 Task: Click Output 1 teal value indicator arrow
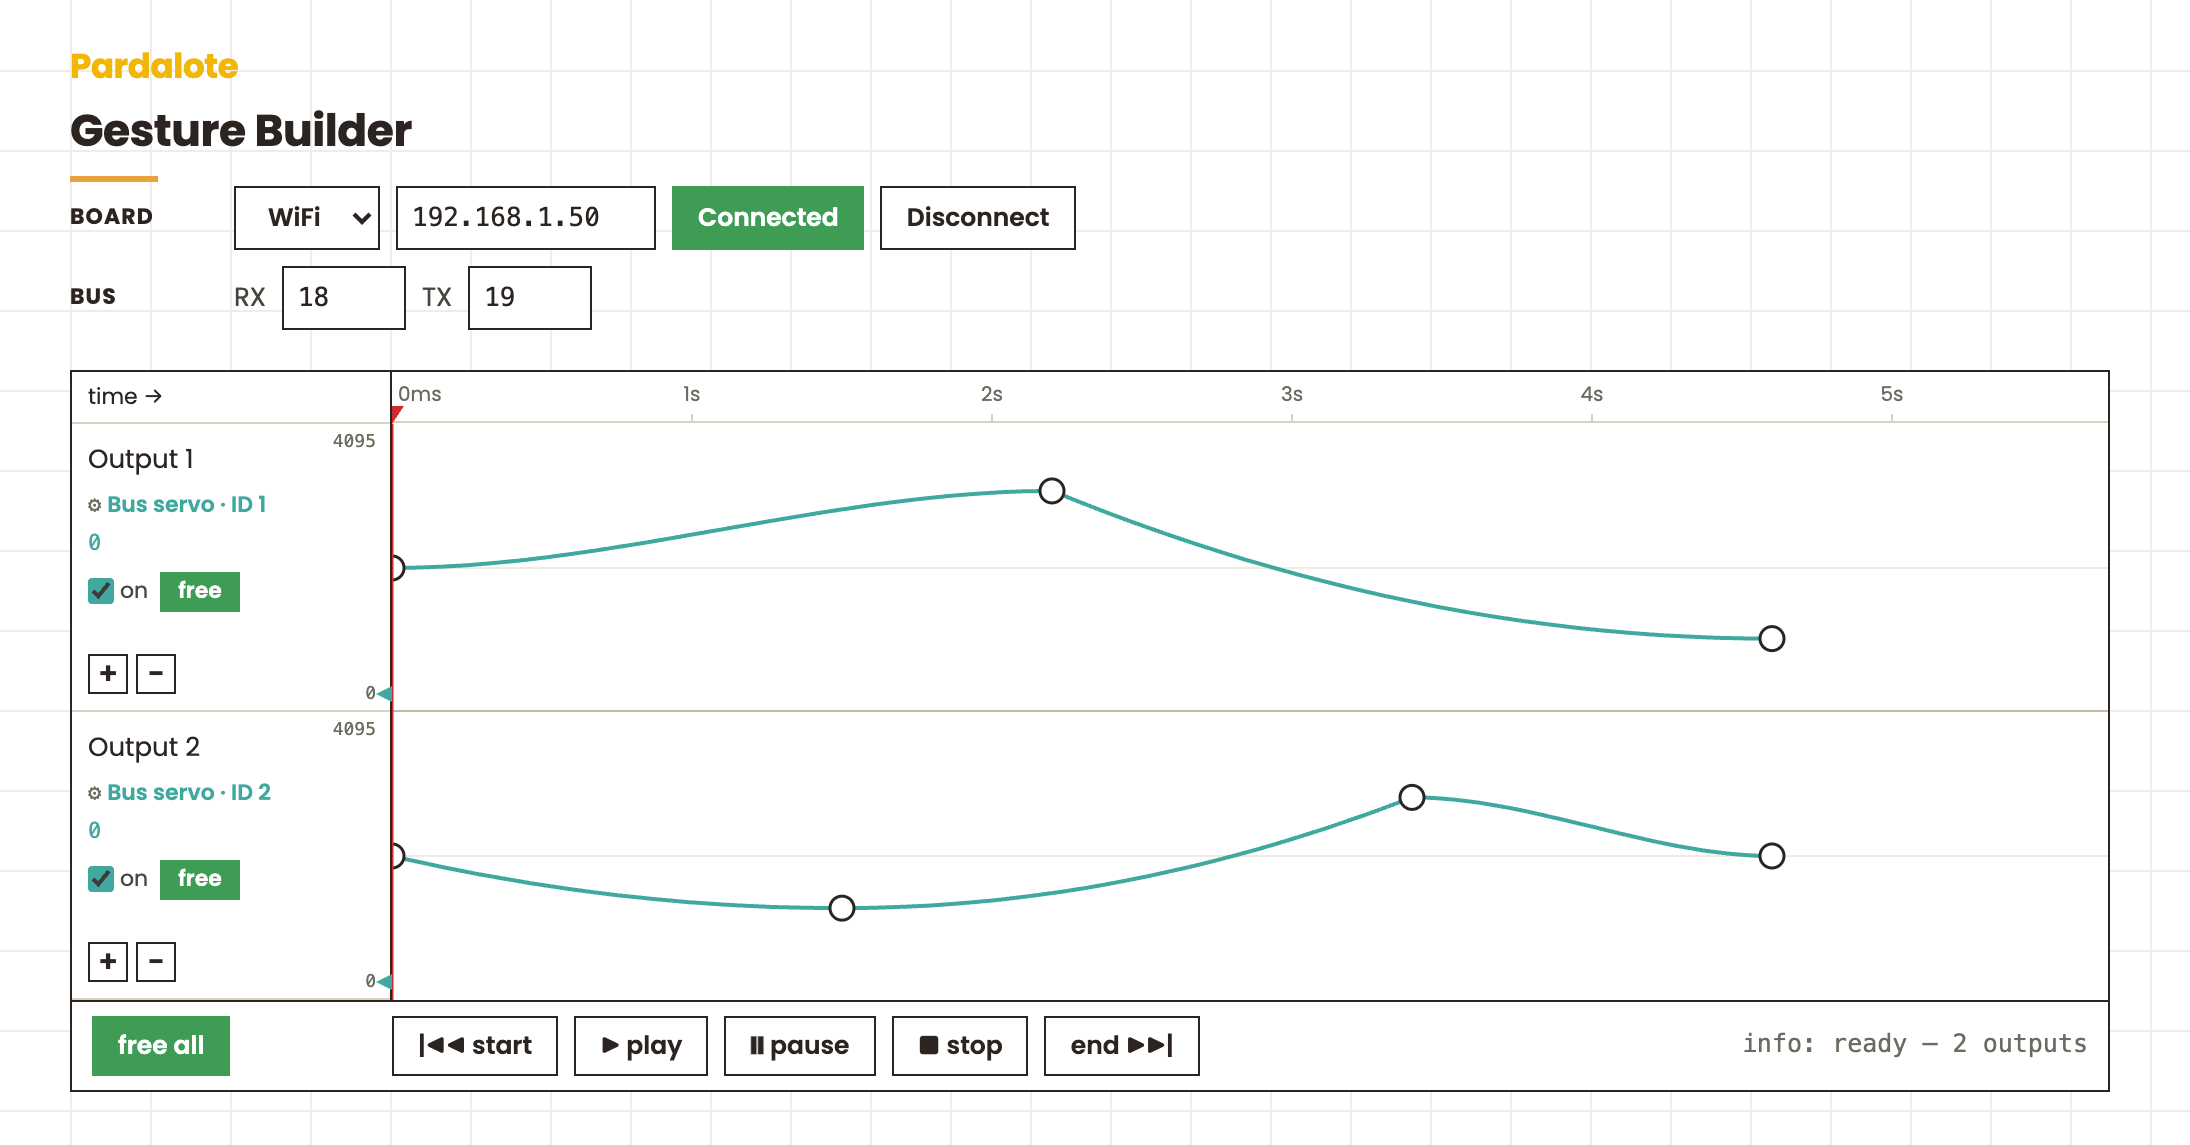pos(385,693)
